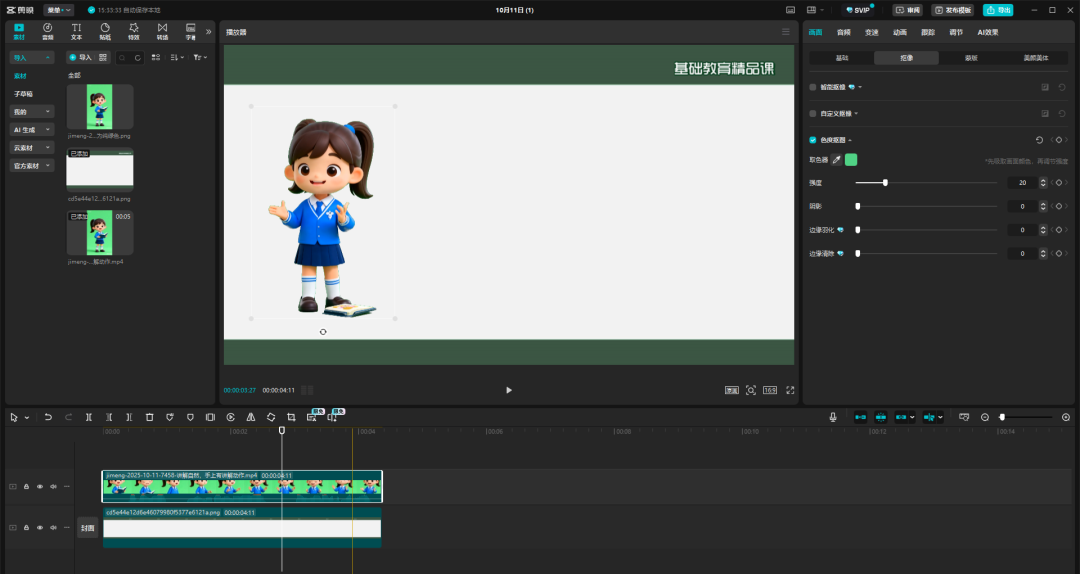The width and height of the screenshot is (1080, 574).
Task: Enter fullscreen preview in the player
Action: coord(790,390)
